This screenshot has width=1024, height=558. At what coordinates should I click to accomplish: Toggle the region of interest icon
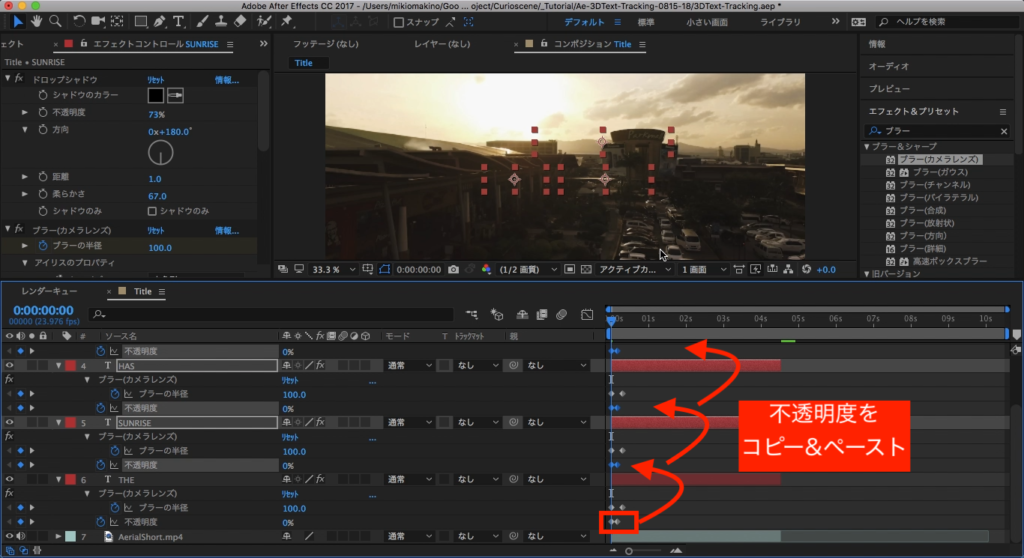pos(569,269)
